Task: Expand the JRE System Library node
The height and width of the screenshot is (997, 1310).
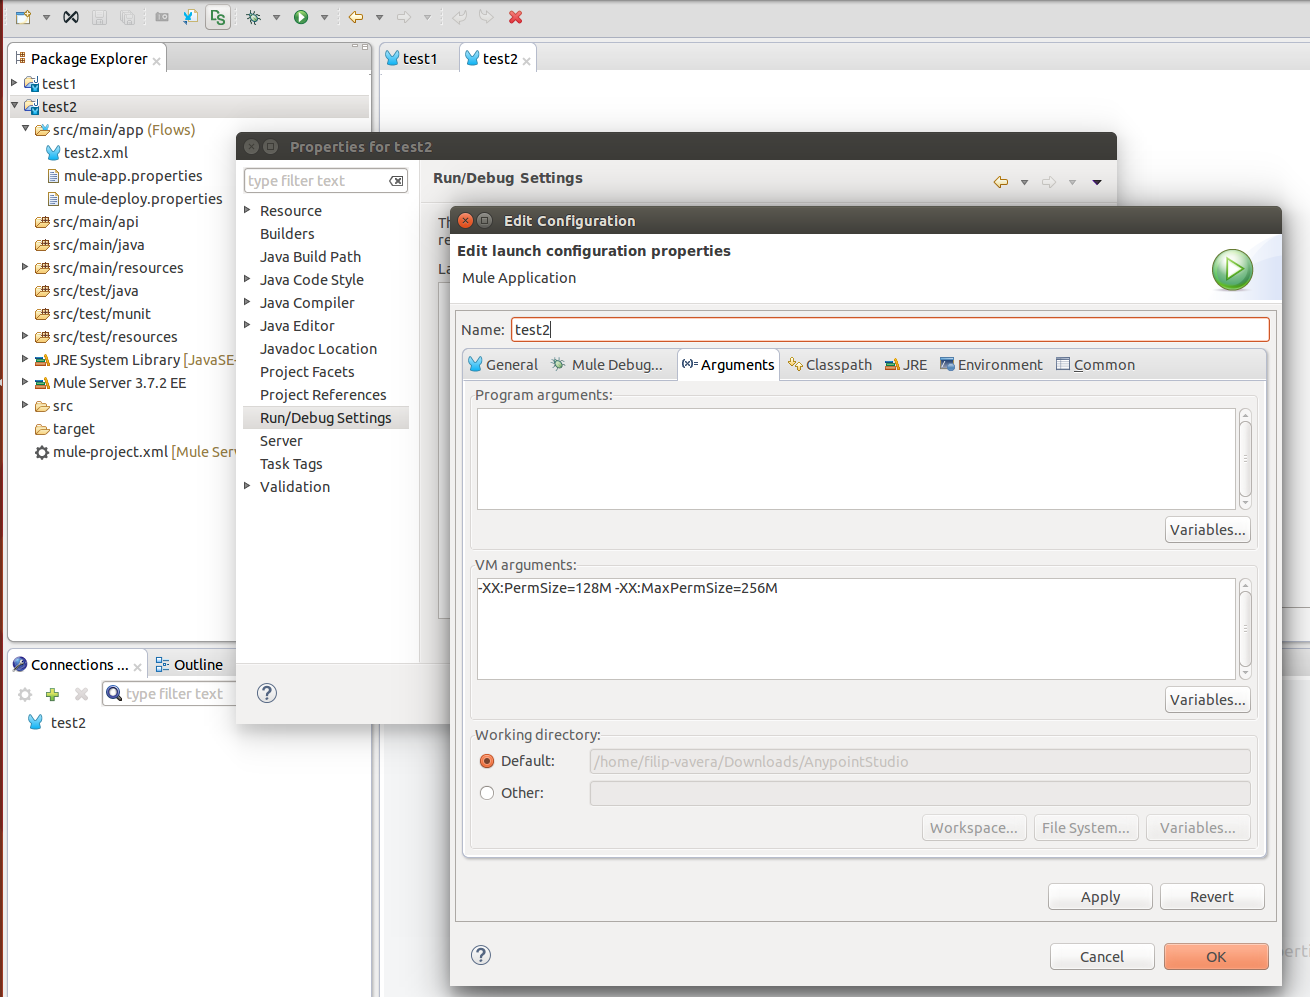Action: (25, 358)
